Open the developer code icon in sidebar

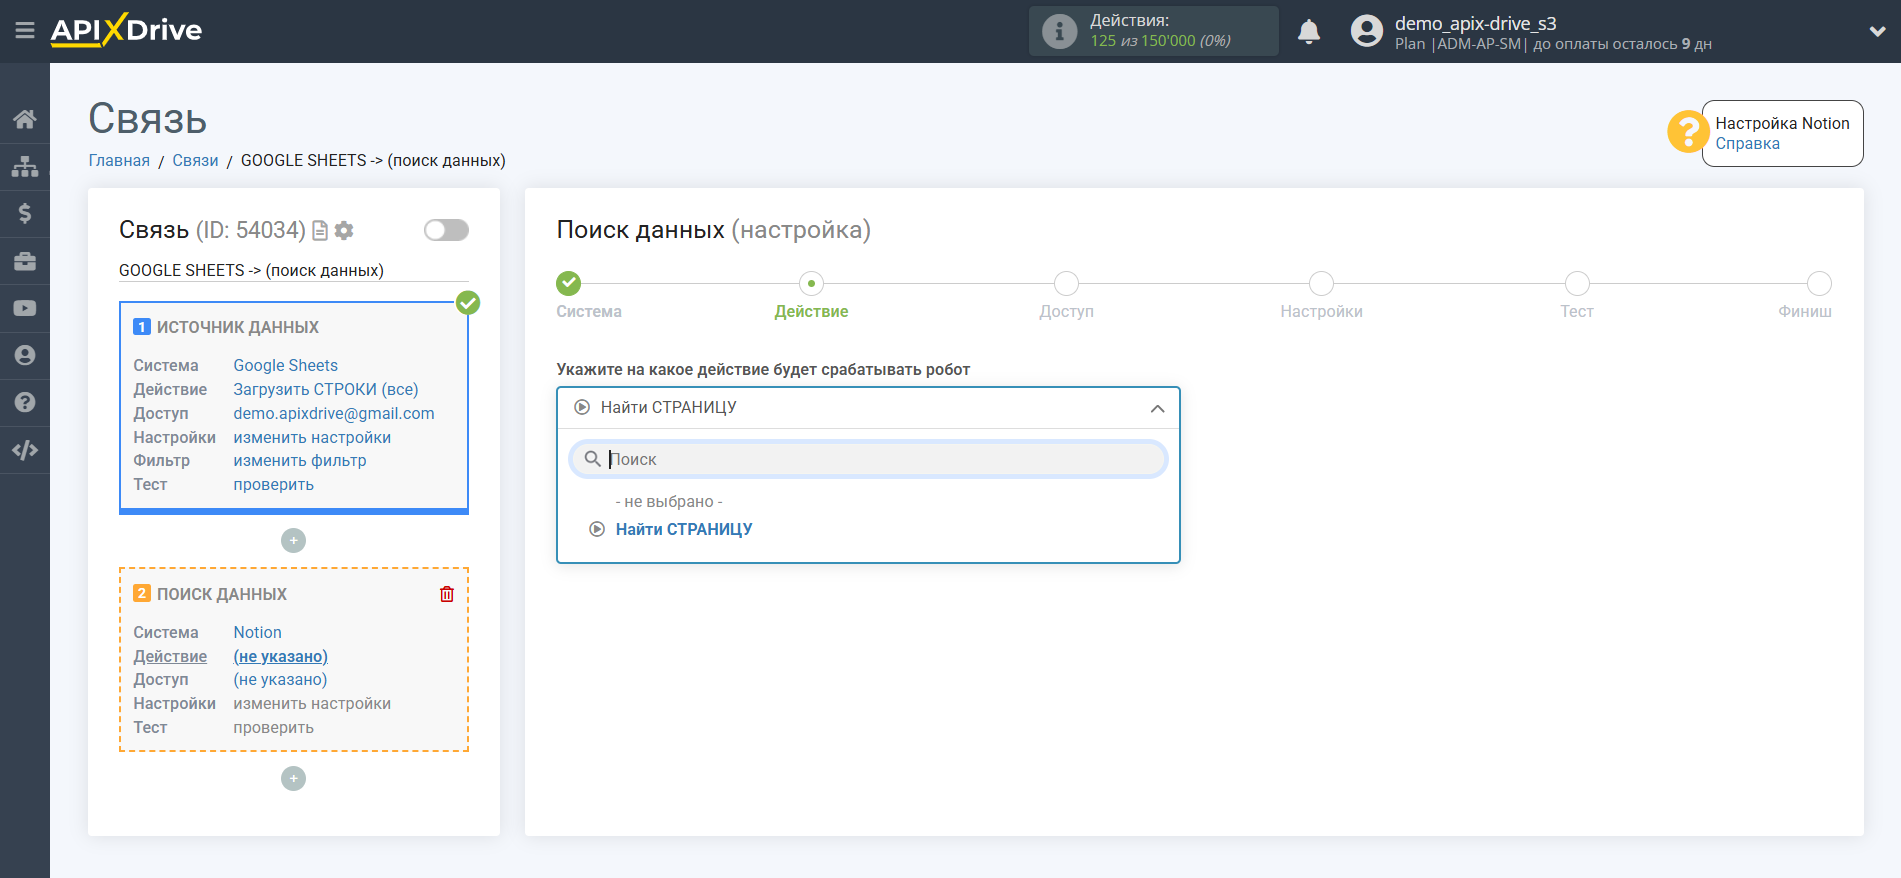[25, 450]
